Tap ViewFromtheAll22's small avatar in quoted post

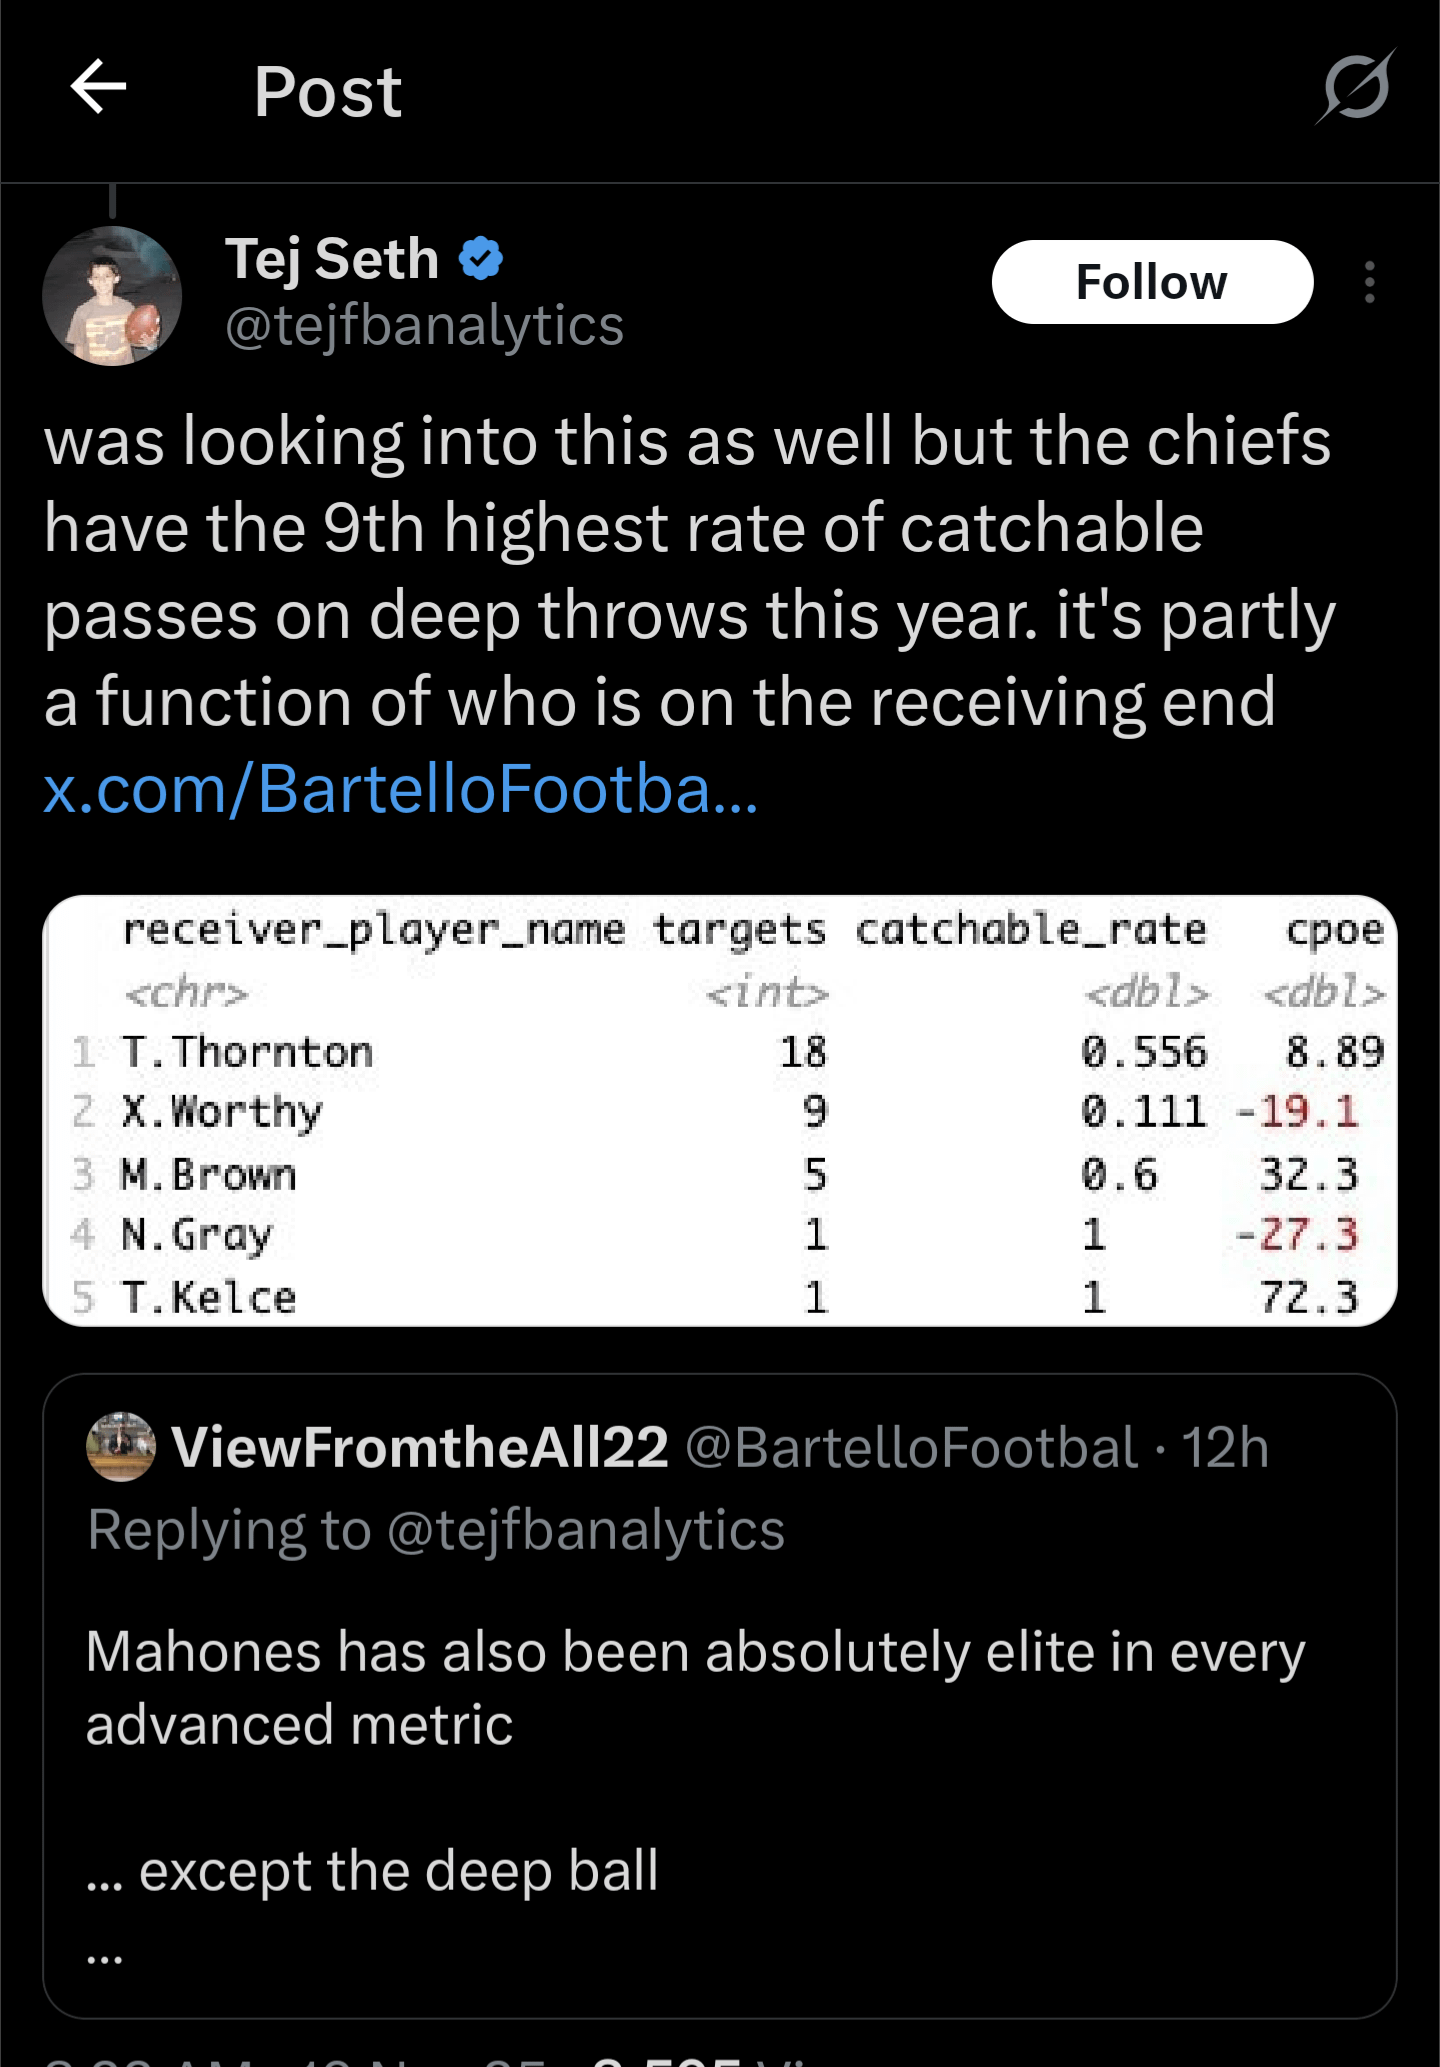121,1446
